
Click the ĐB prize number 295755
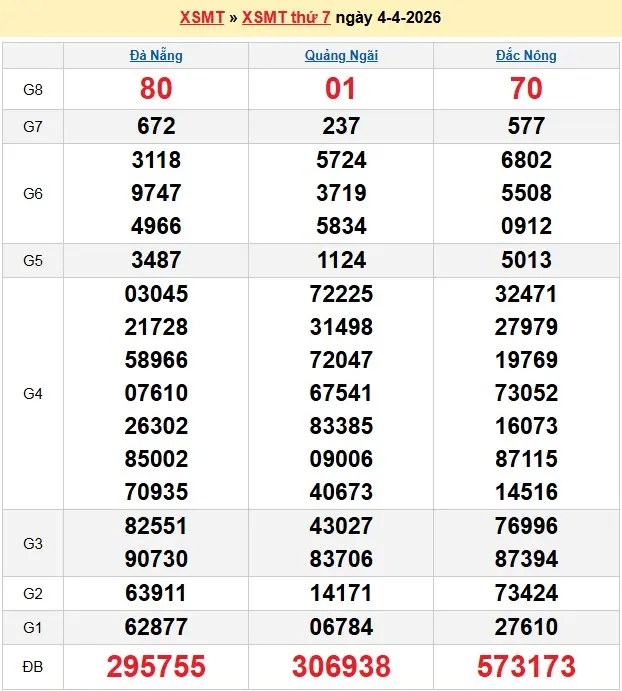point(156,666)
